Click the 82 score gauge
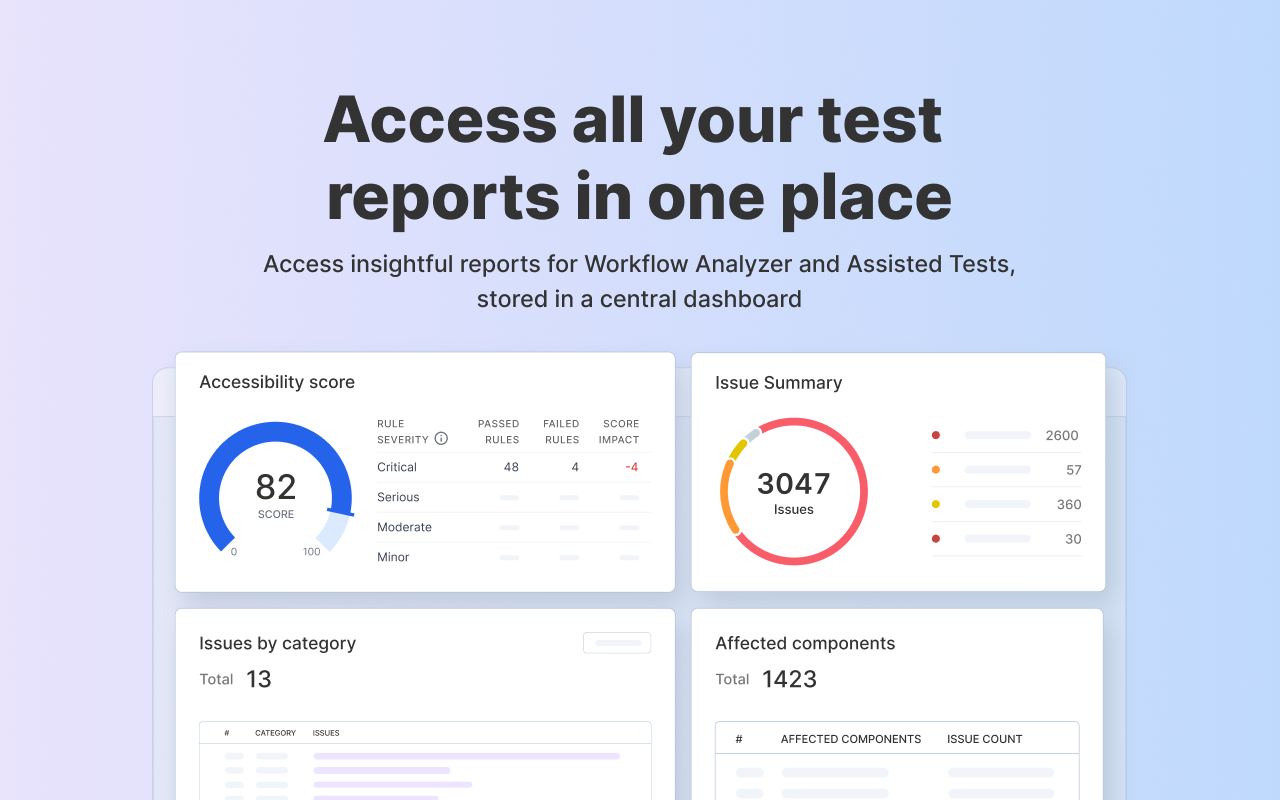 (276, 487)
